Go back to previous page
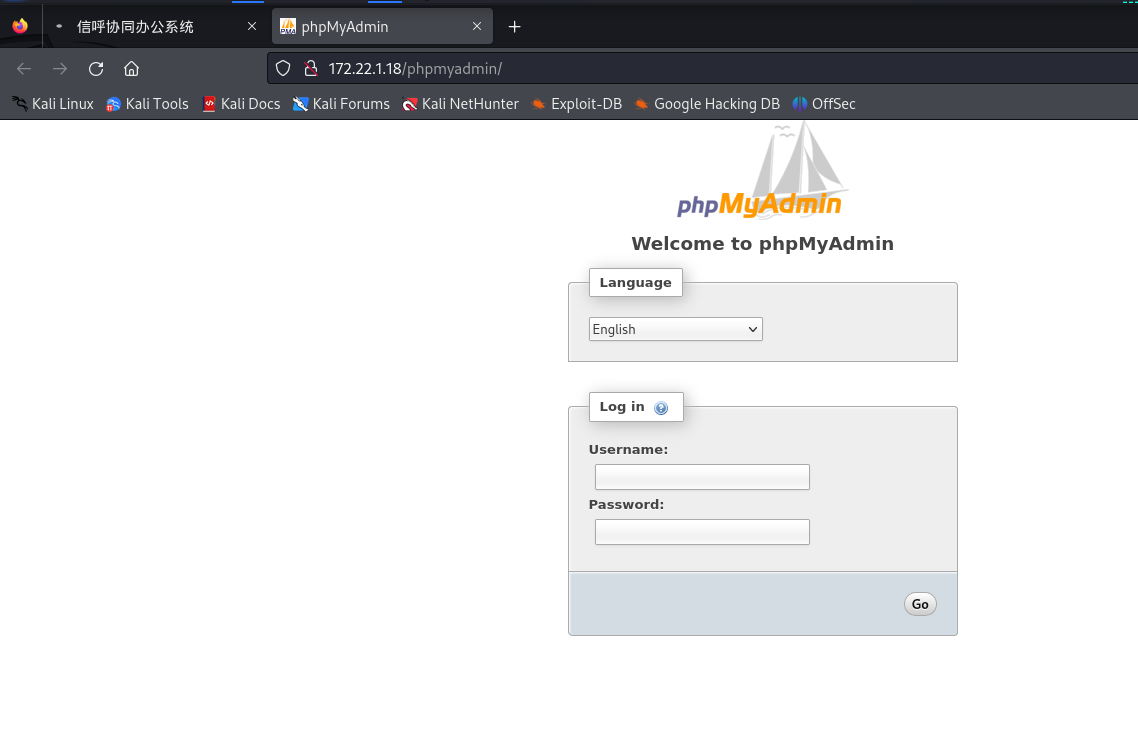Viewport: 1138px width, 739px height. pos(24,68)
